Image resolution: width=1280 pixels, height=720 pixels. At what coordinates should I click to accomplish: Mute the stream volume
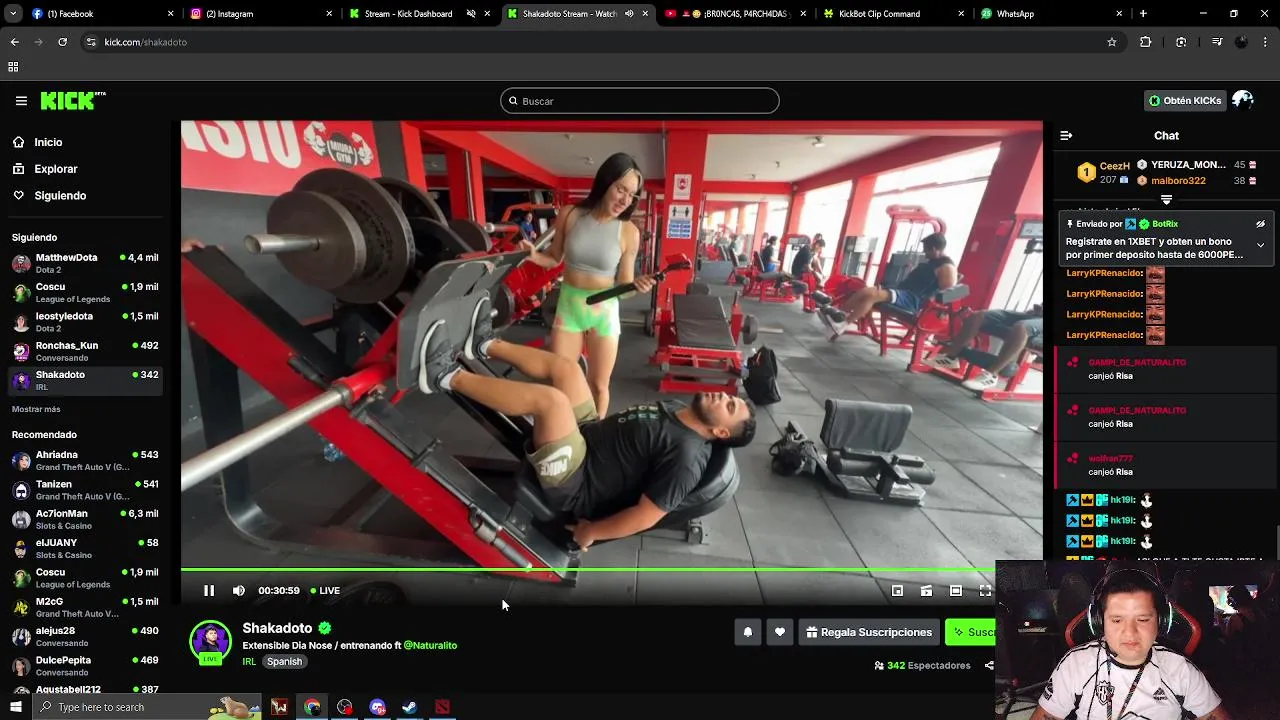tap(238, 591)
